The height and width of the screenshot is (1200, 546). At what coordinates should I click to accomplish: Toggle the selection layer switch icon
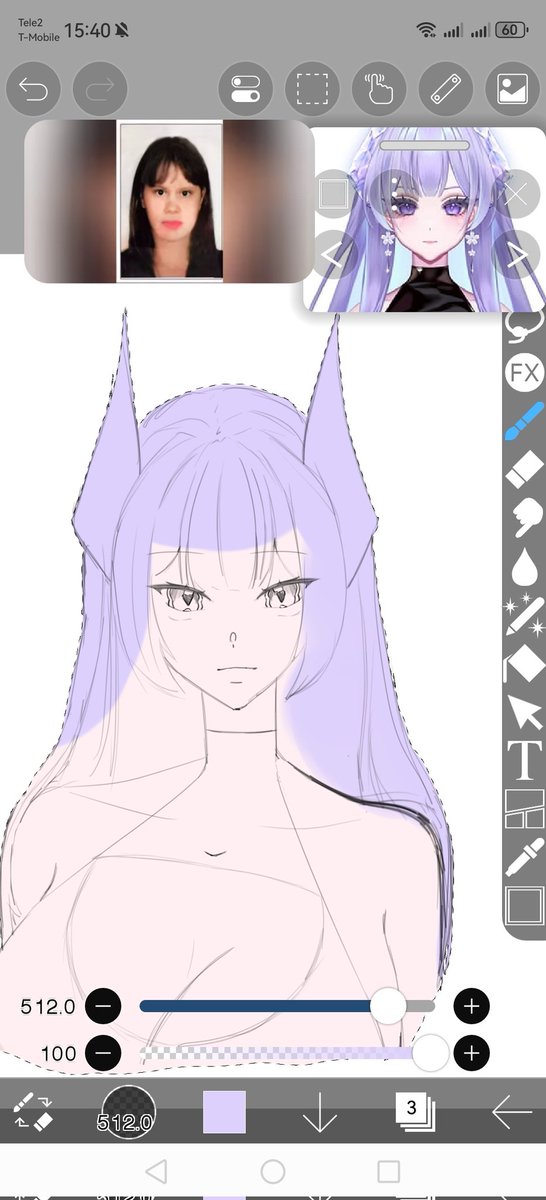click(245, 90)
